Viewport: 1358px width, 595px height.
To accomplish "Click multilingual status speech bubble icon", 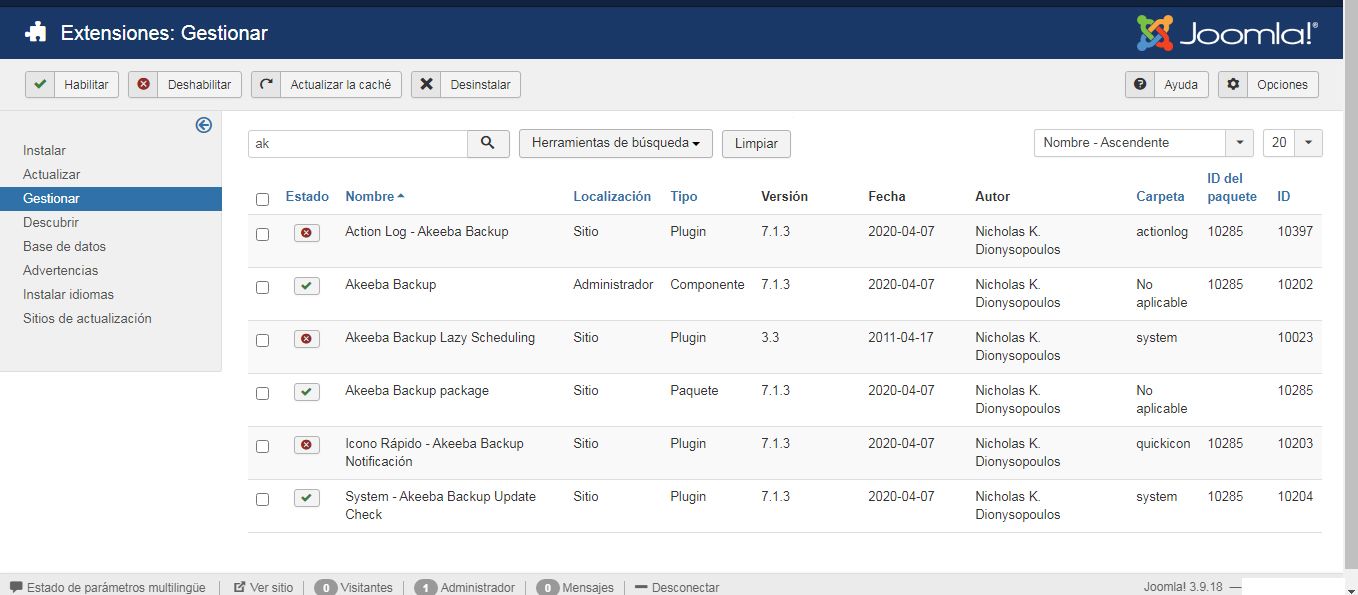I will pos(16,587).
